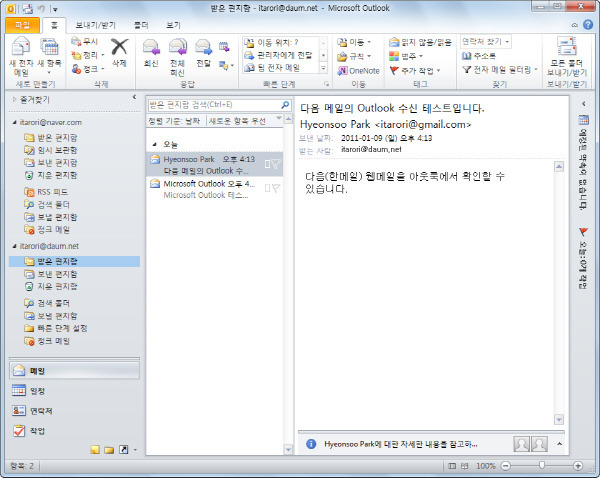The width and height of the screenshot is (600, 478).
Task: Switch to 연락처 contacts view
Action: click(75, 411)
